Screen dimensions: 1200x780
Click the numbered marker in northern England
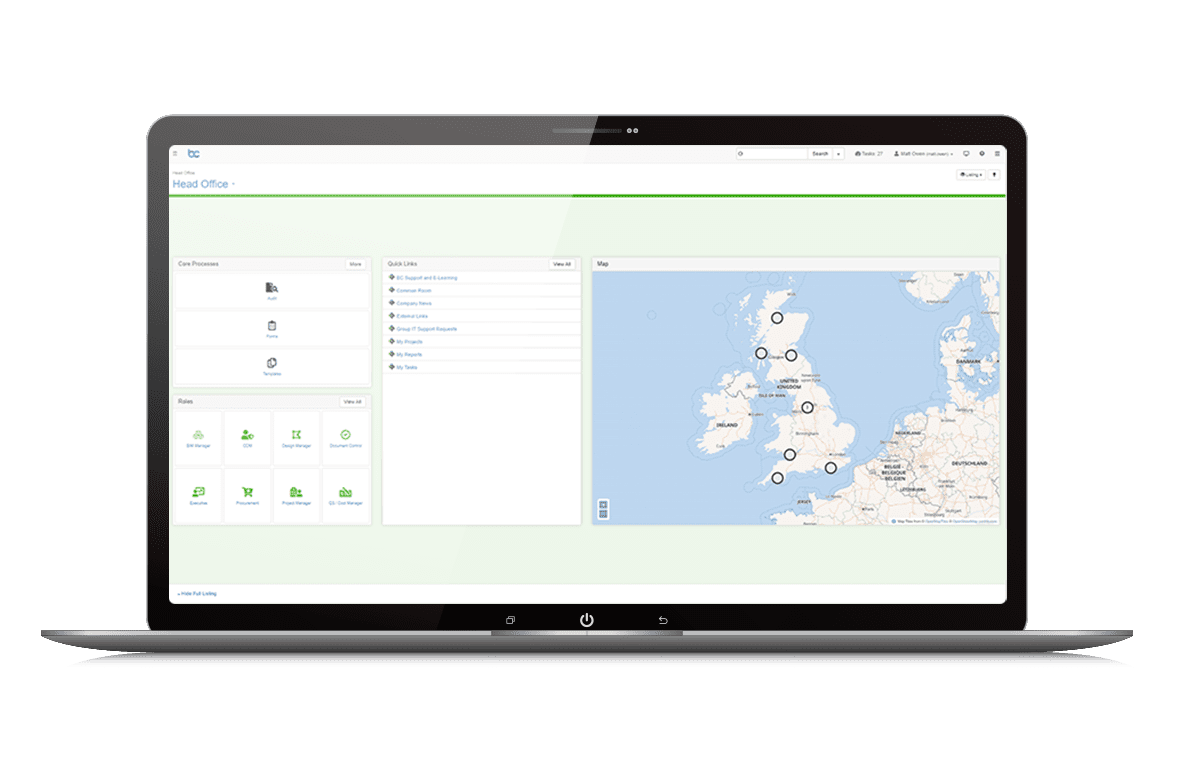pos(807,407)
